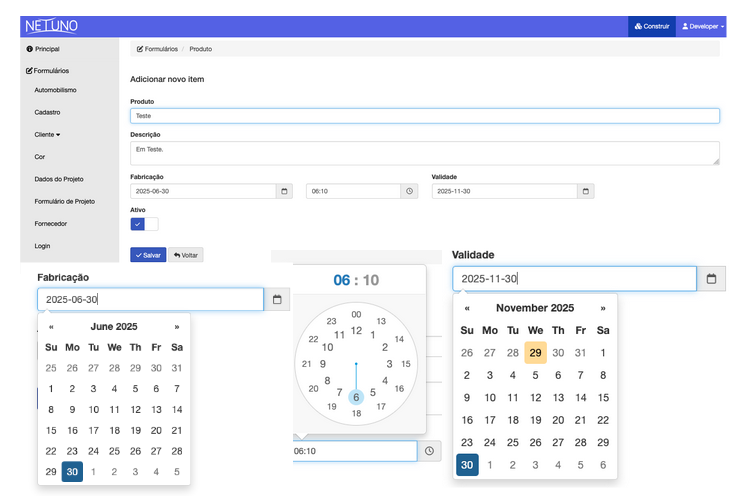The width and height of the screenshot is (744, 500).
Task: Open calendar icon beside enlarged Validade field
Action: click(x=711, y=279)
